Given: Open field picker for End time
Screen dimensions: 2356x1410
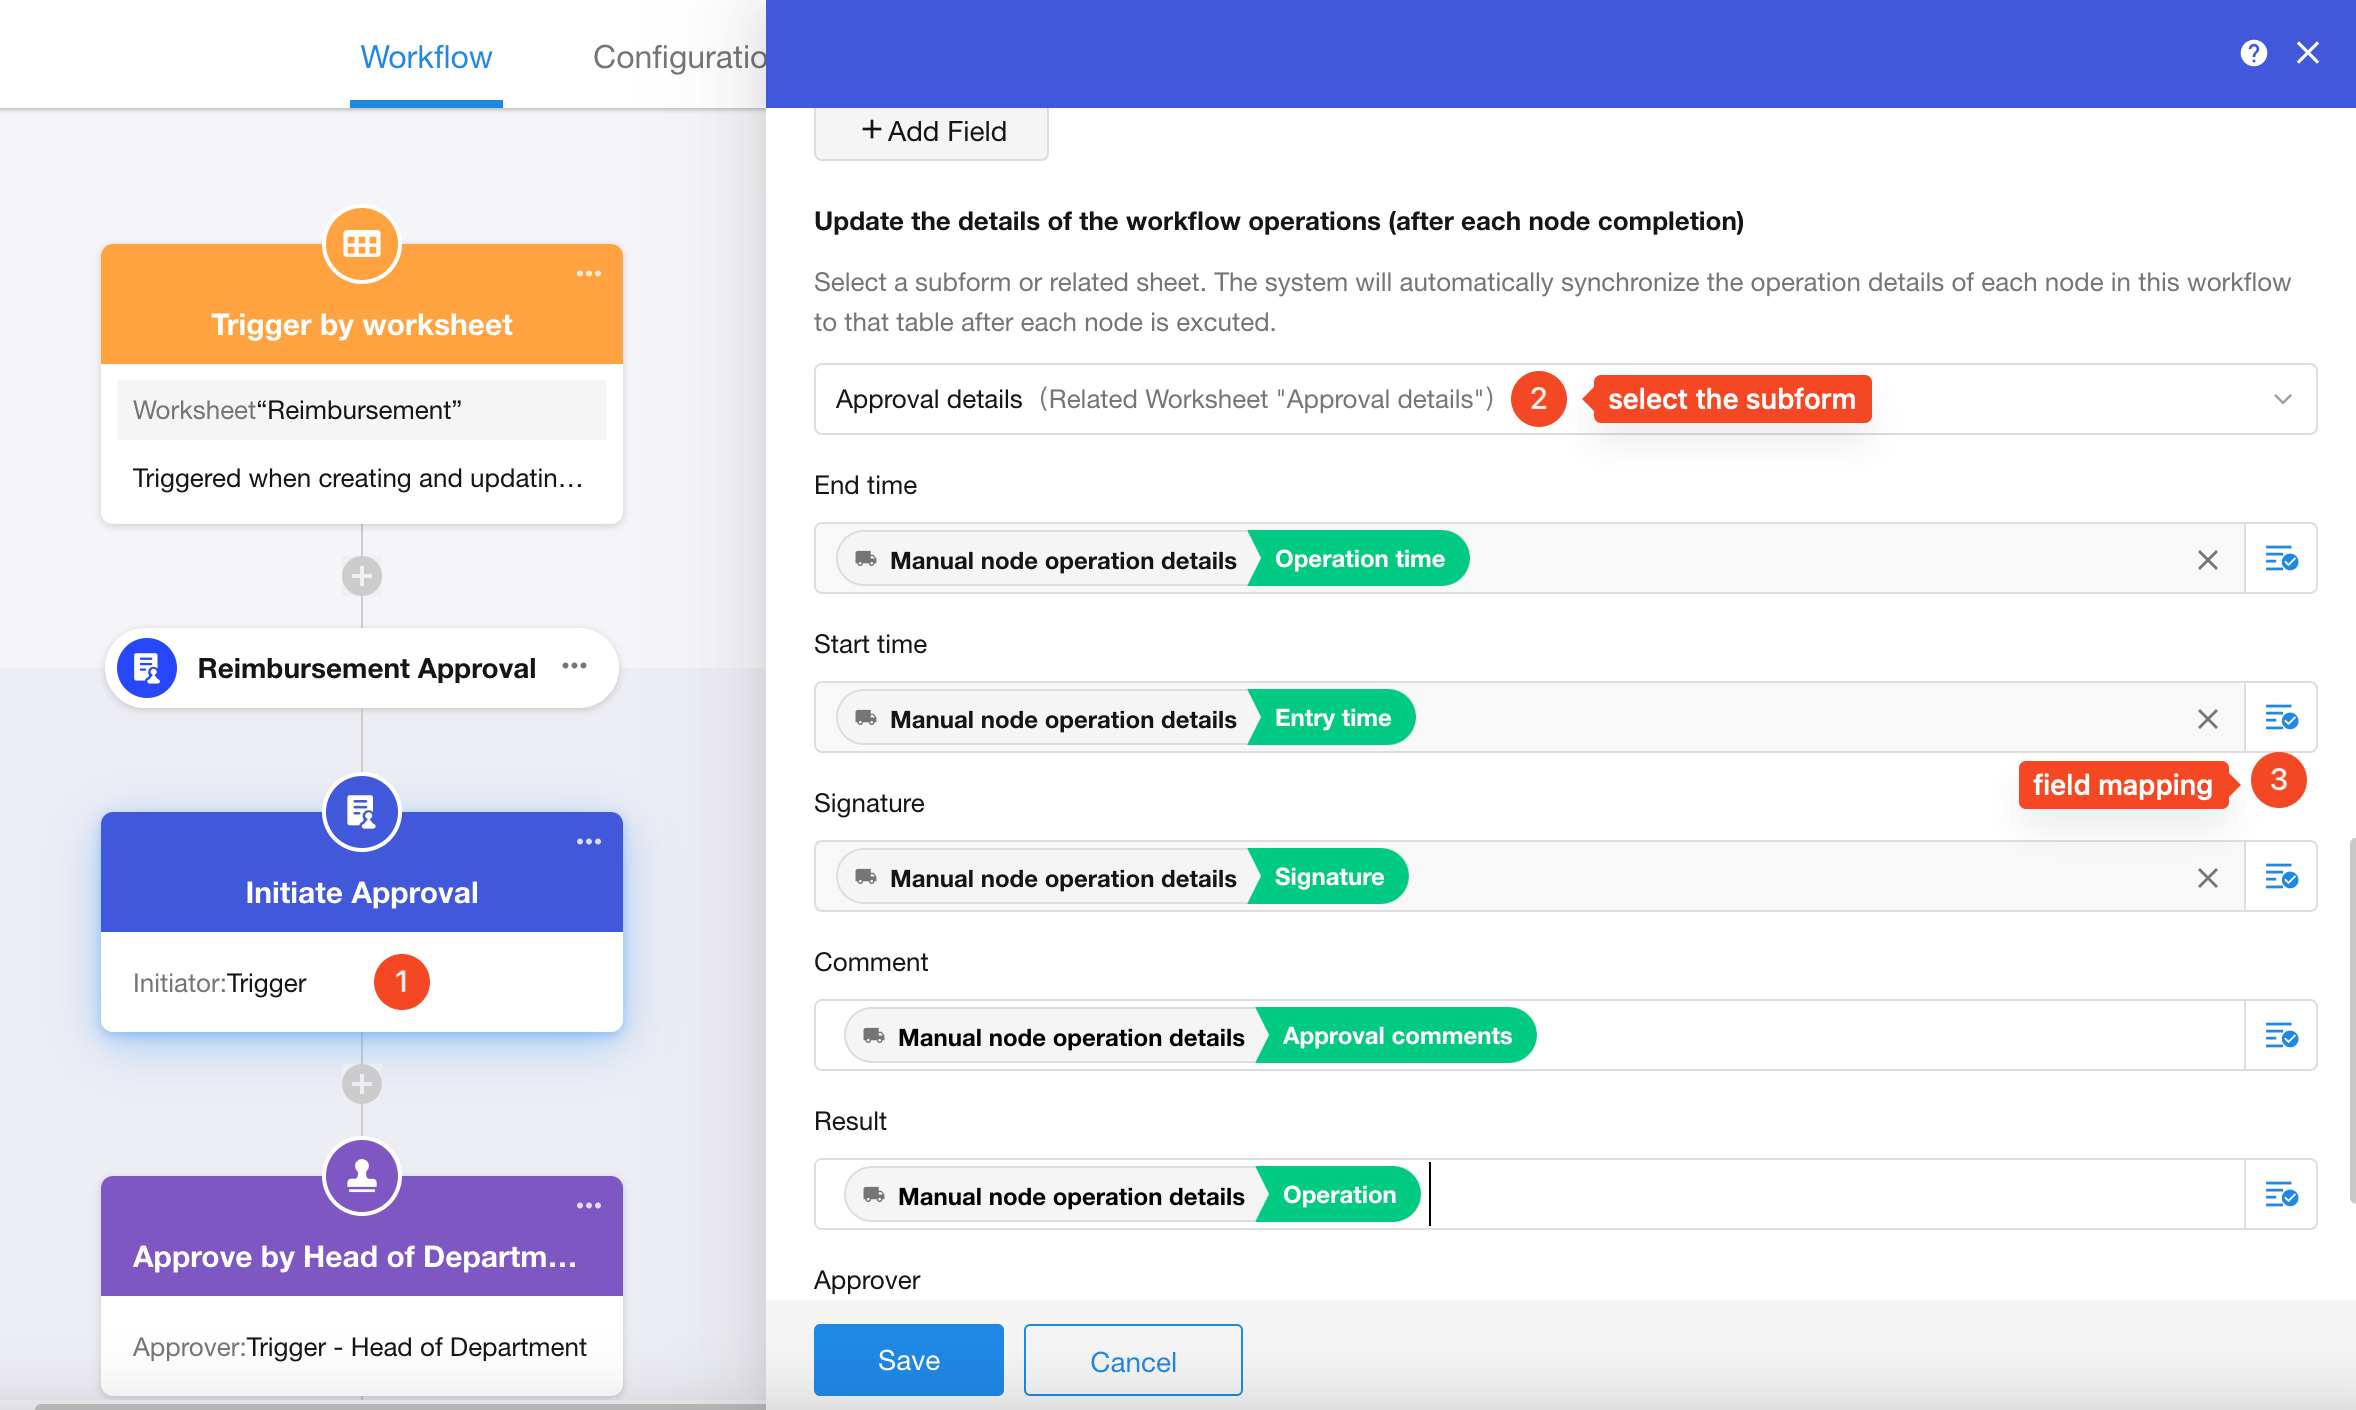Looking at the screenshot, I should click(x=2281, y=558).
